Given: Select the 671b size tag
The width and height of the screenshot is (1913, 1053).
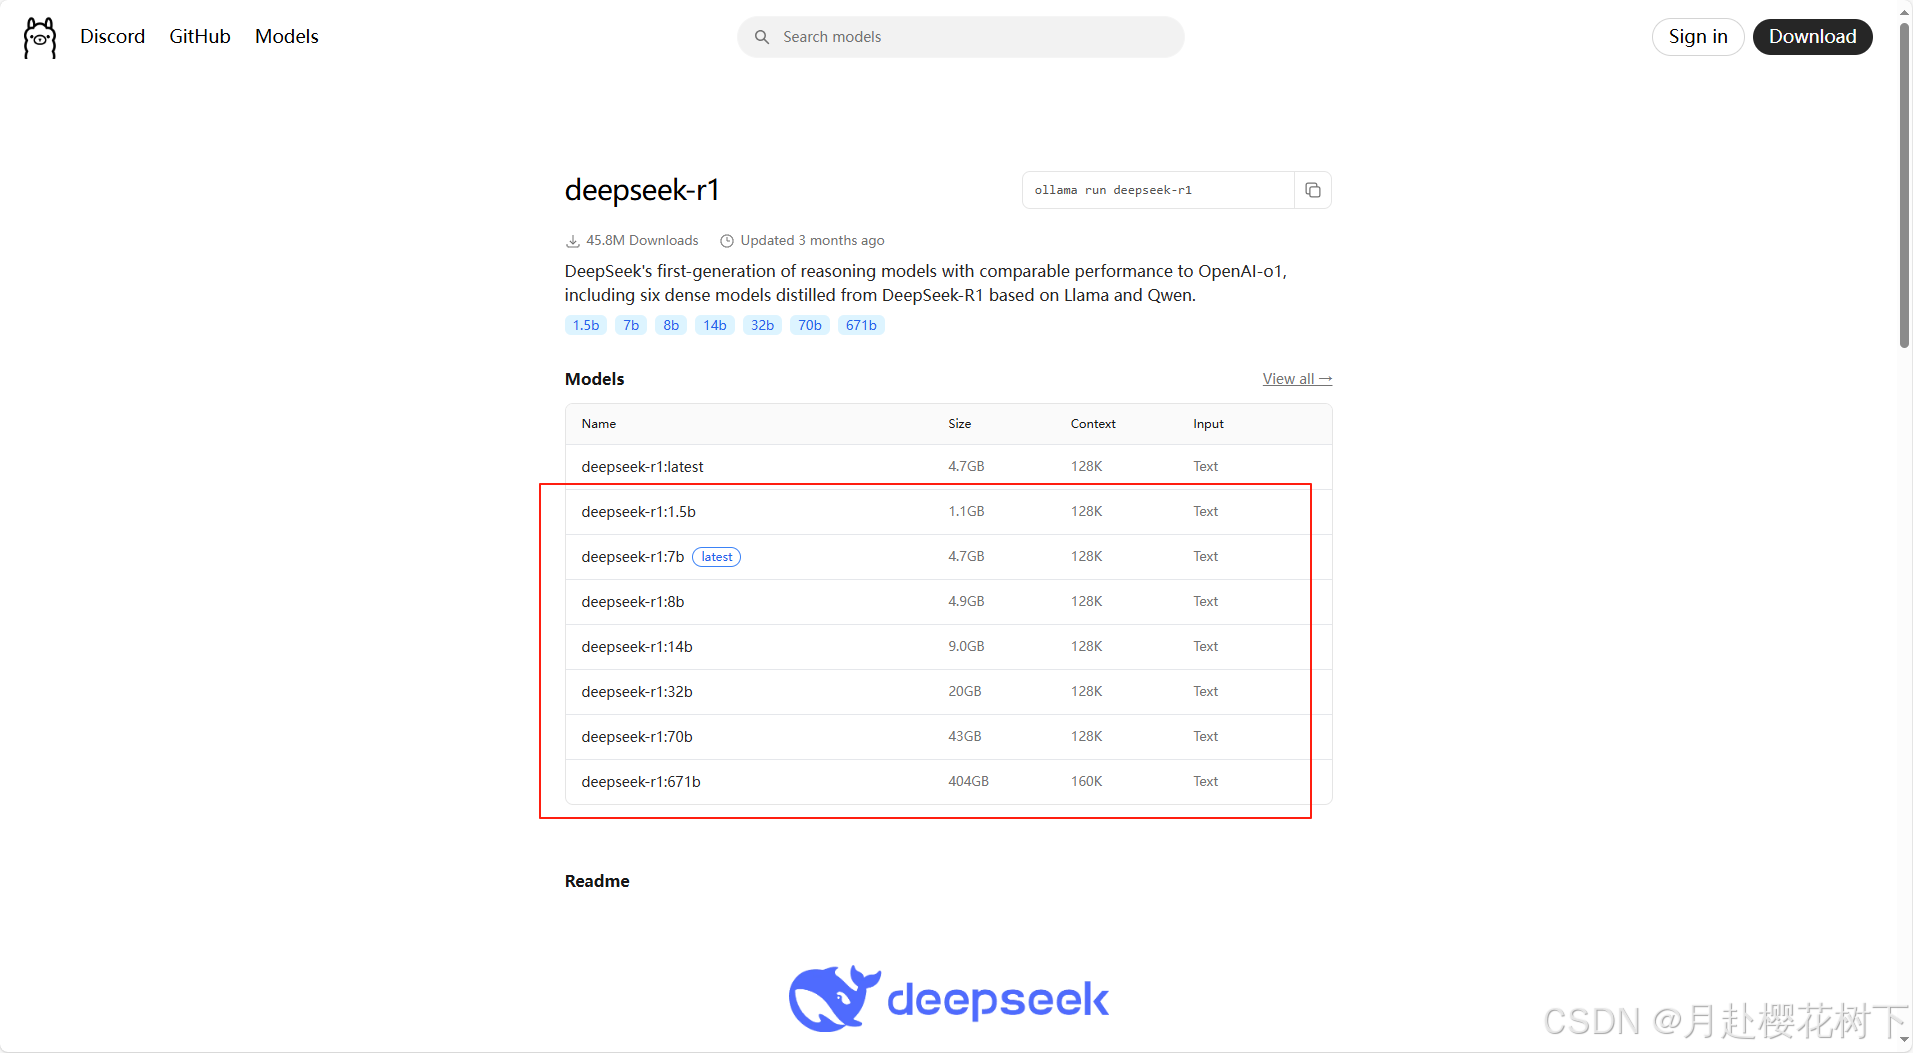Looking at the screenshot, I should pyautogui.click(x=861, y=325).
